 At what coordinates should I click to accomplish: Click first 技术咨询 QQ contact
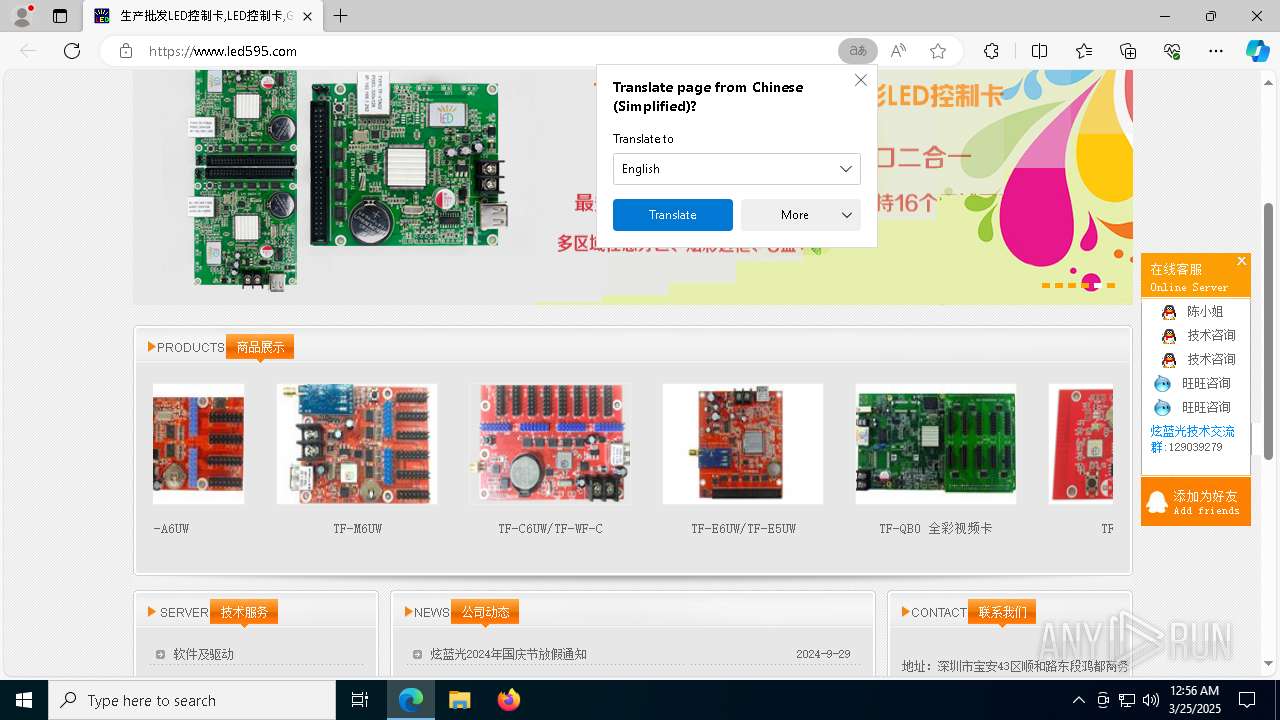[x=1198, y=335]
